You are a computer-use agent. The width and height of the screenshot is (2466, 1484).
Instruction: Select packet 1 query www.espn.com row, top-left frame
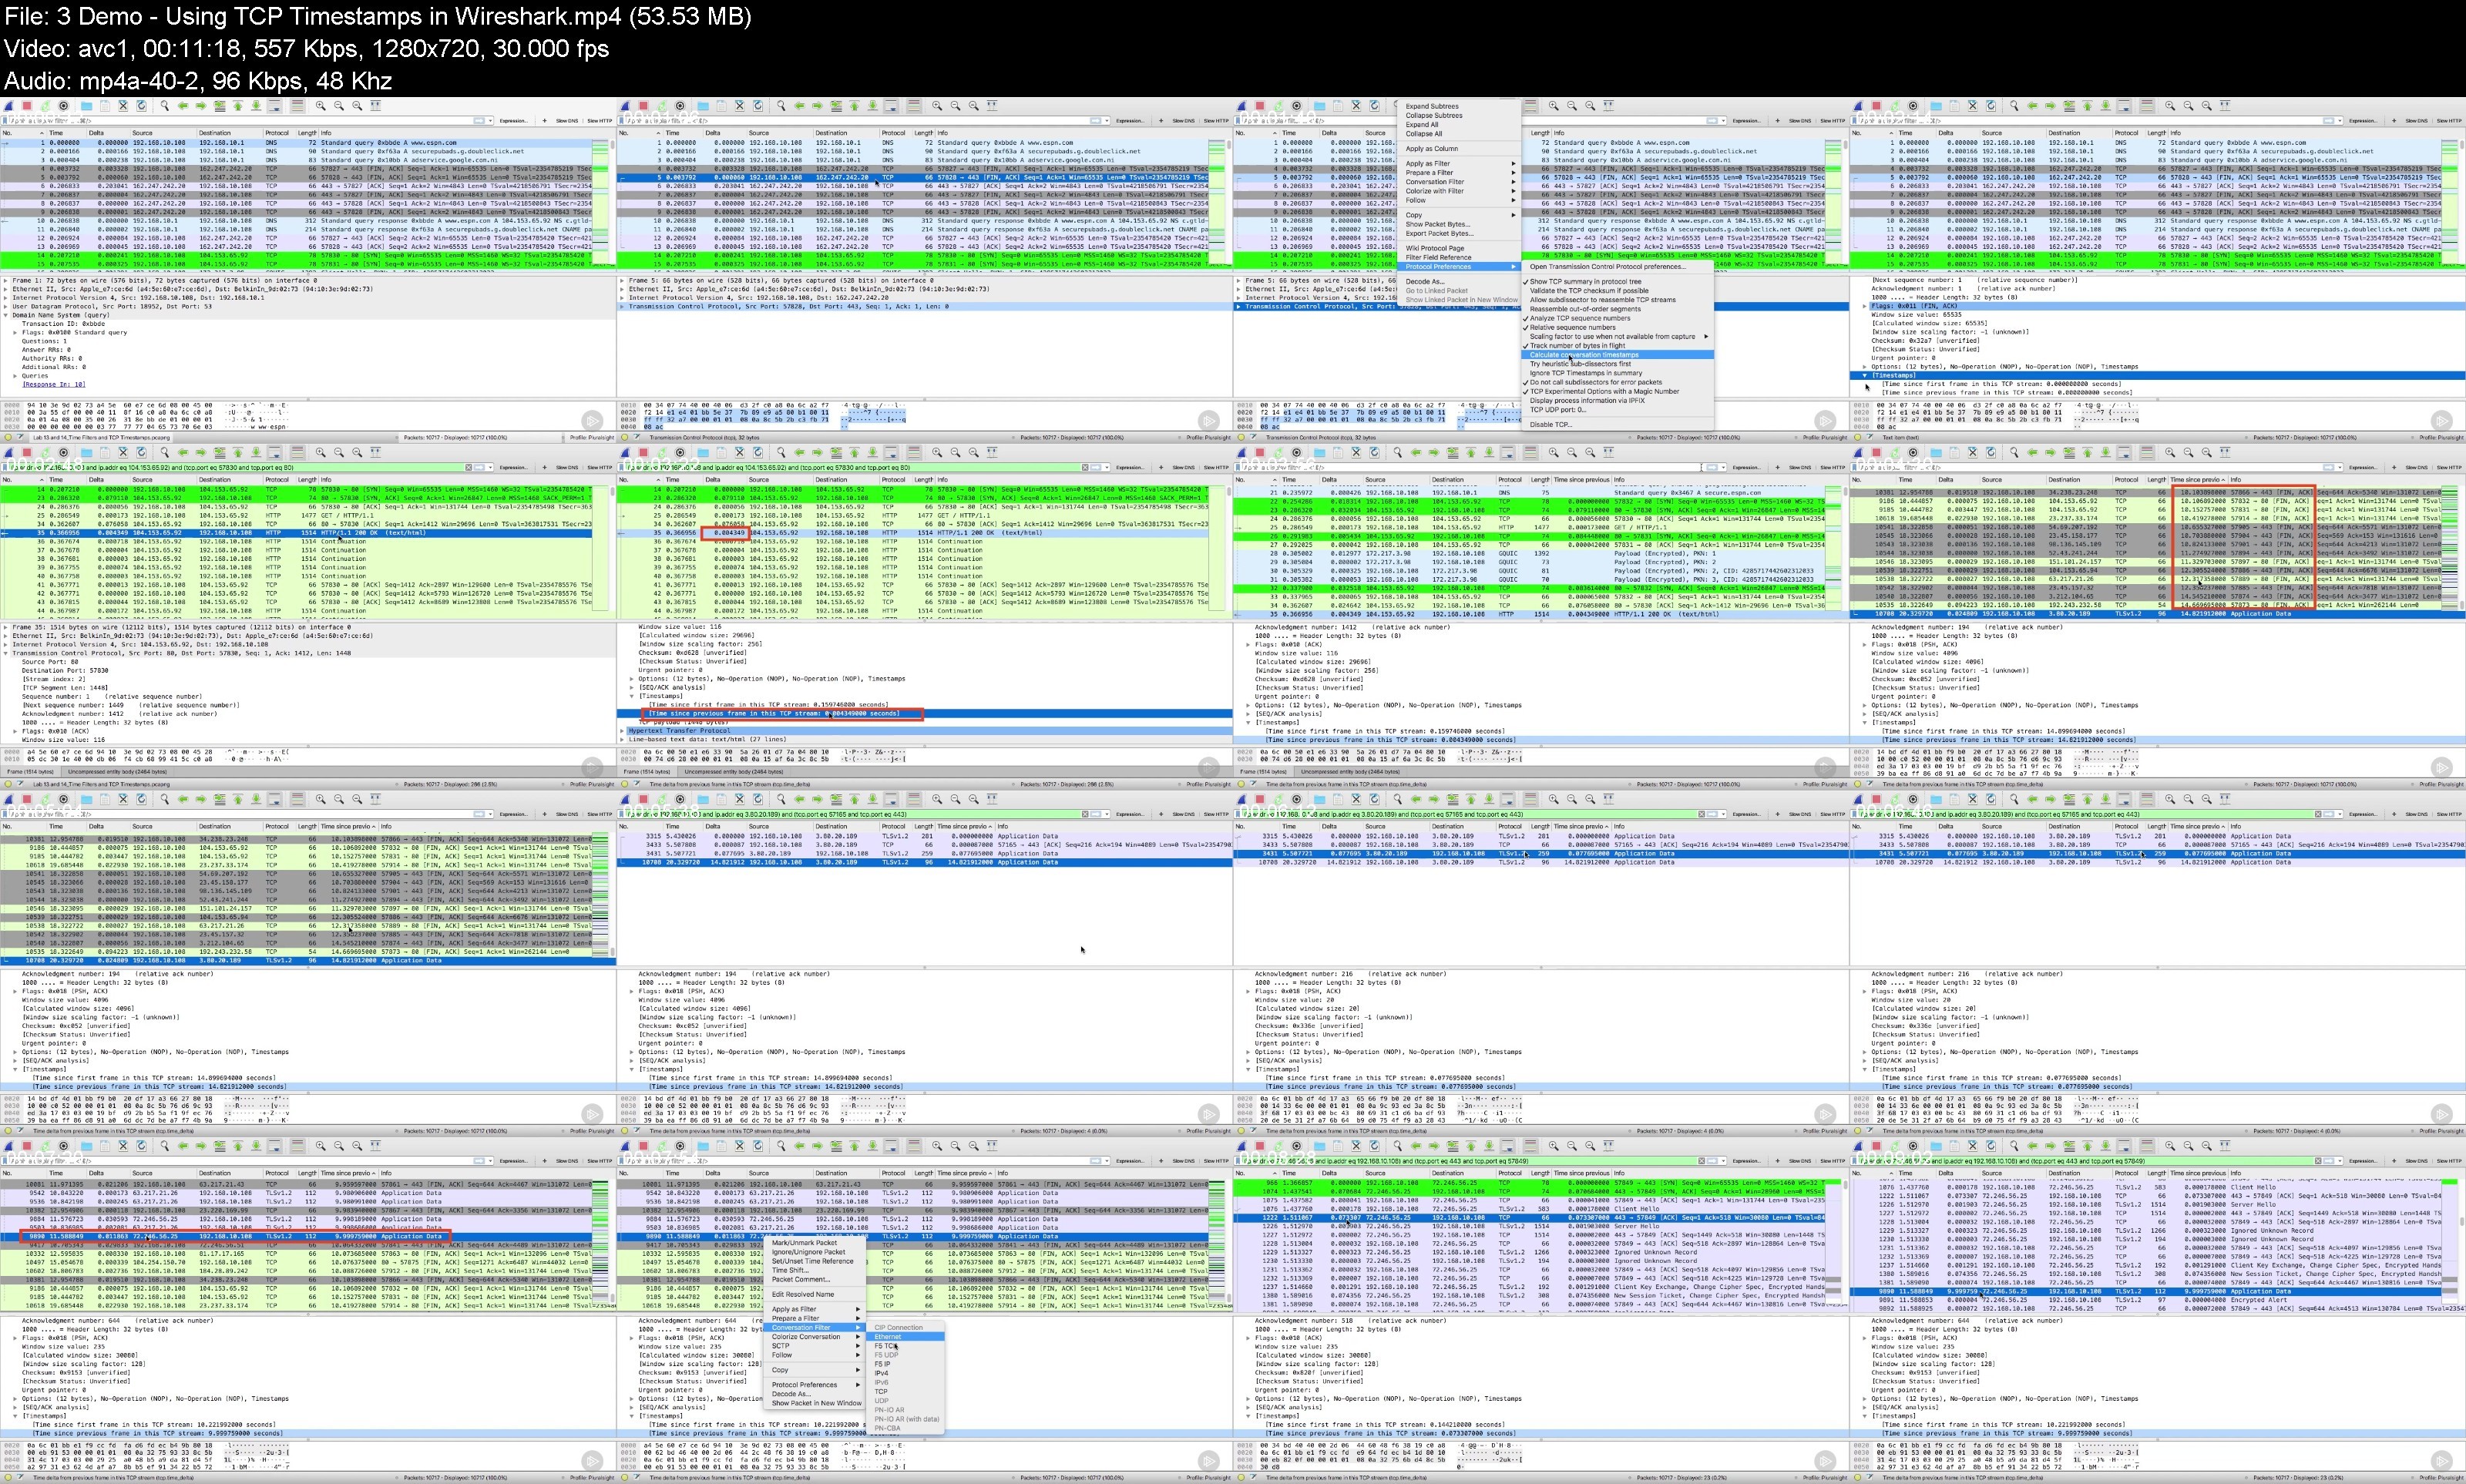coord(296,143)
